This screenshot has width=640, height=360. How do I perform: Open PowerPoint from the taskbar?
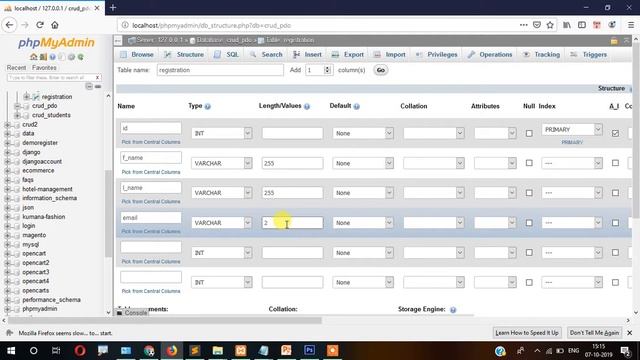(286, 351)
